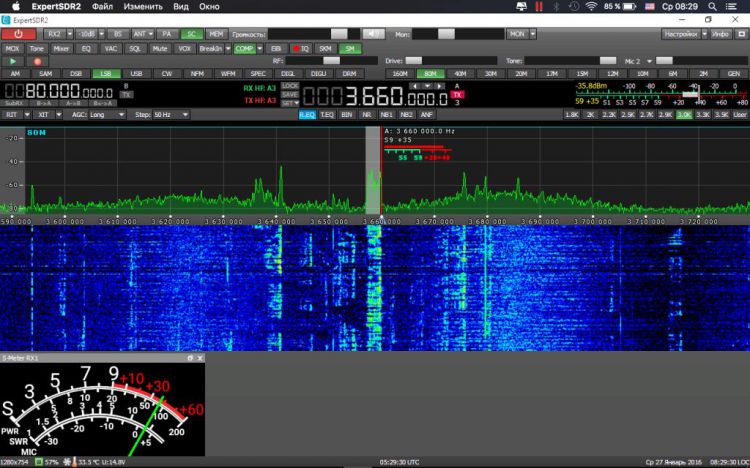Click the Wi-Fi status icon

592,6
